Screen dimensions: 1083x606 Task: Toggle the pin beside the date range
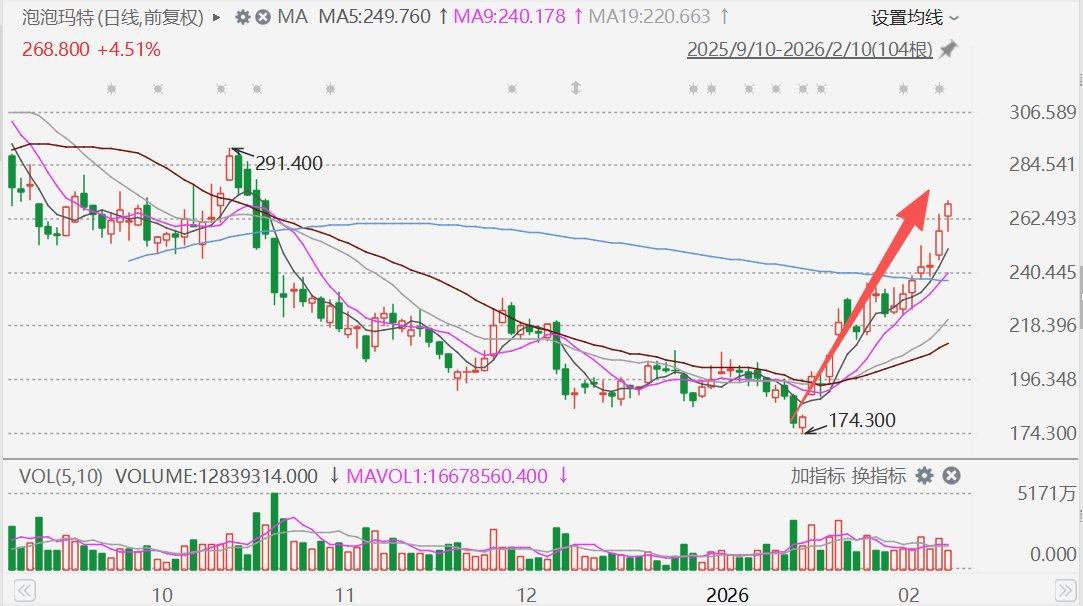click(948, 49)
